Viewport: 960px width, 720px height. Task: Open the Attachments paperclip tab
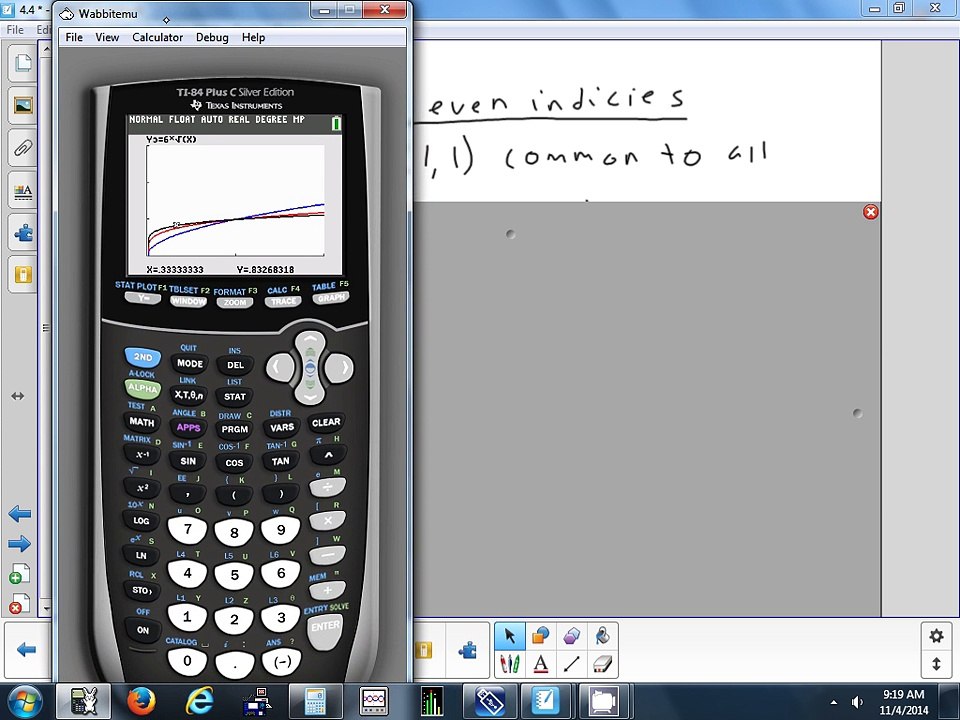(x=23, y=148)
